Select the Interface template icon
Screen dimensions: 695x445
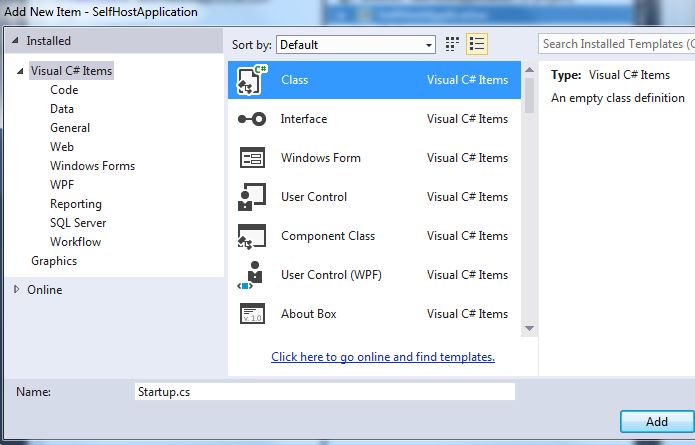click(x=252, y=119)
